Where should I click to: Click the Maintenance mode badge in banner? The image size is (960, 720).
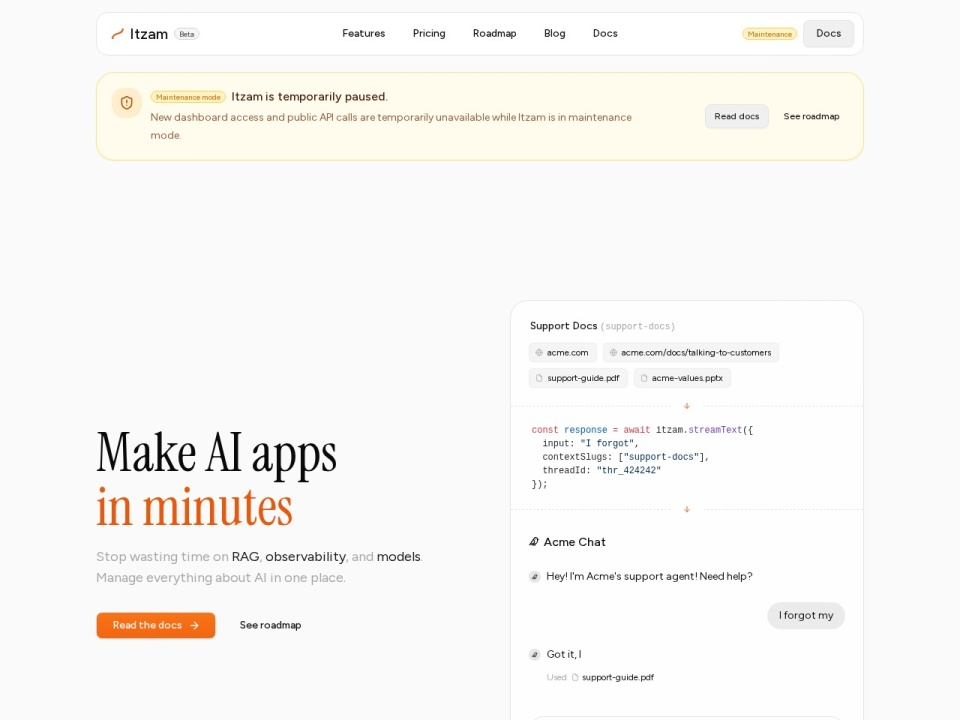click(188, 97)
